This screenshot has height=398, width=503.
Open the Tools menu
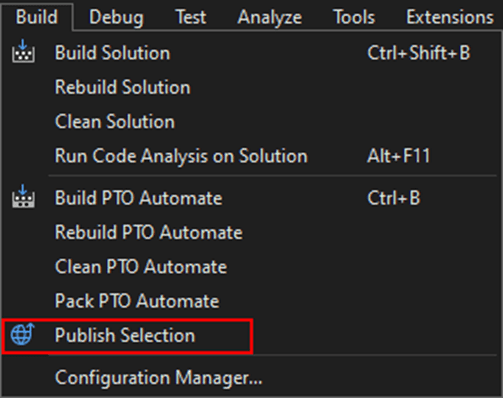click(354, 17)
